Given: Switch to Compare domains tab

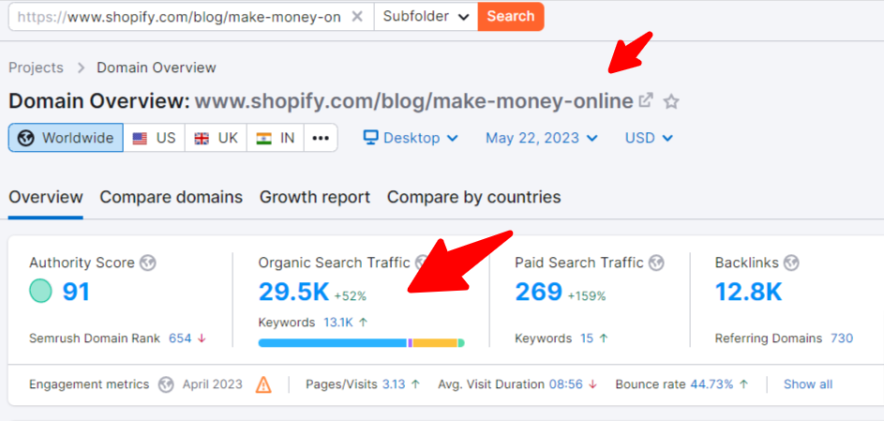Looking at the screenshot, I should pos(171,197).
